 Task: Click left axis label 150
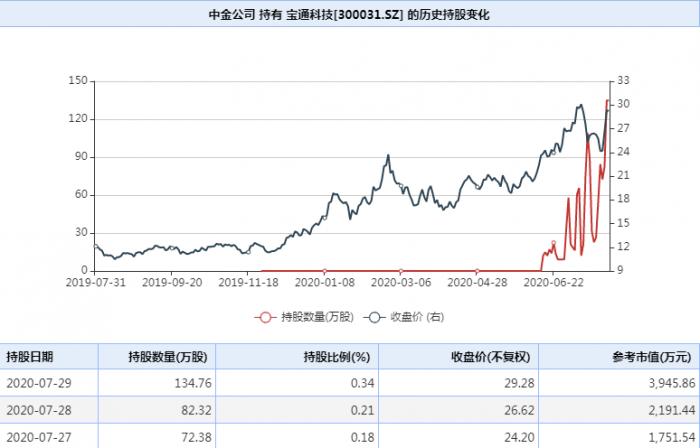pos(78,81)
